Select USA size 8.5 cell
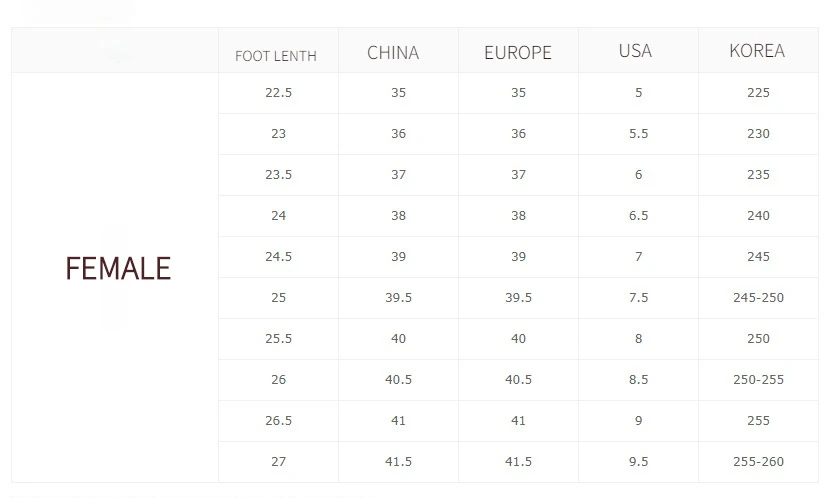 point(638,380)
